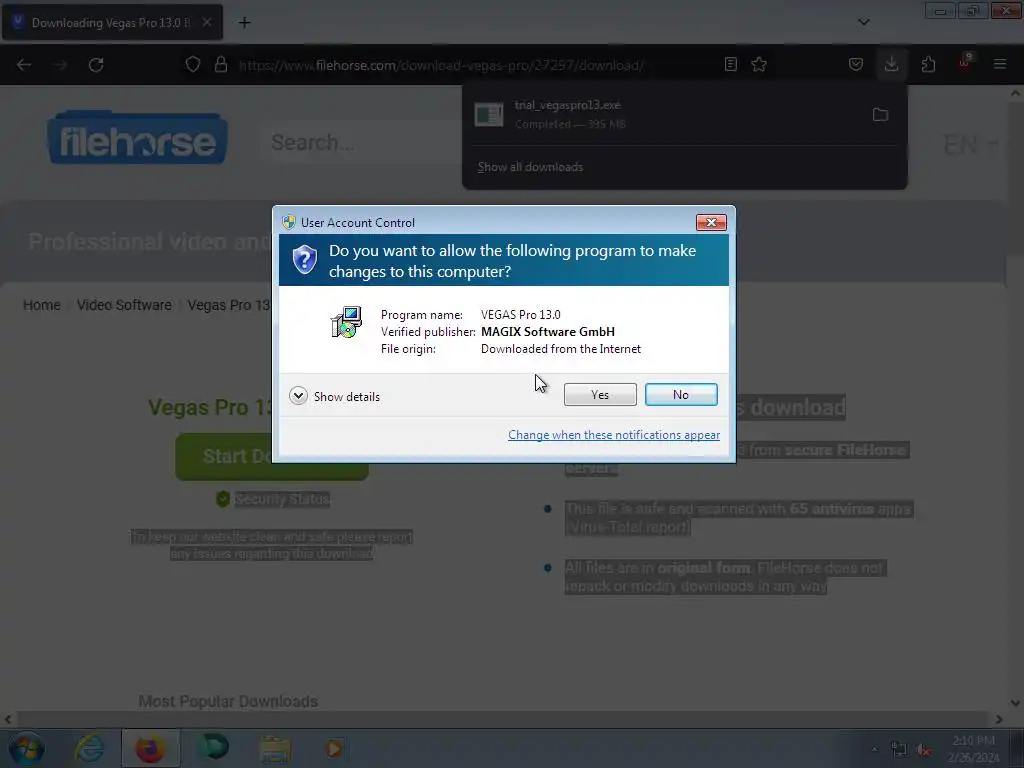Open the Windows Start menu
The height and width of the screenshot is (768, 1024).
pyautogui.click(x=26, y=748)
